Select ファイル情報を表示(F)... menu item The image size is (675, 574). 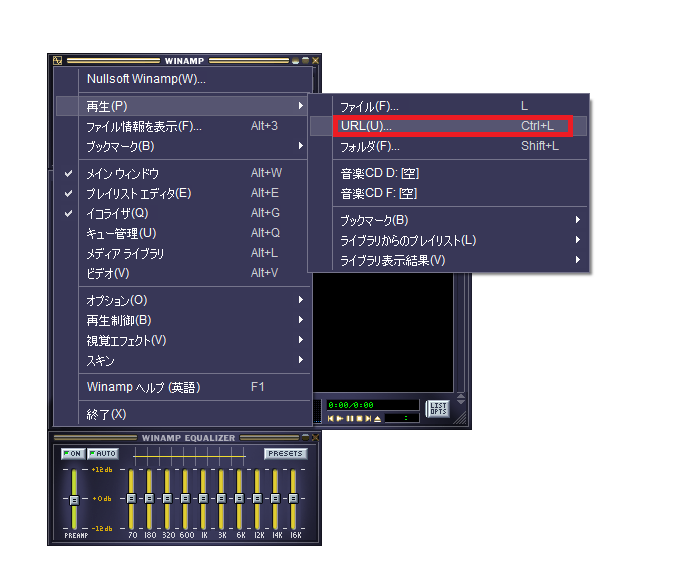[x=183, y=126]
